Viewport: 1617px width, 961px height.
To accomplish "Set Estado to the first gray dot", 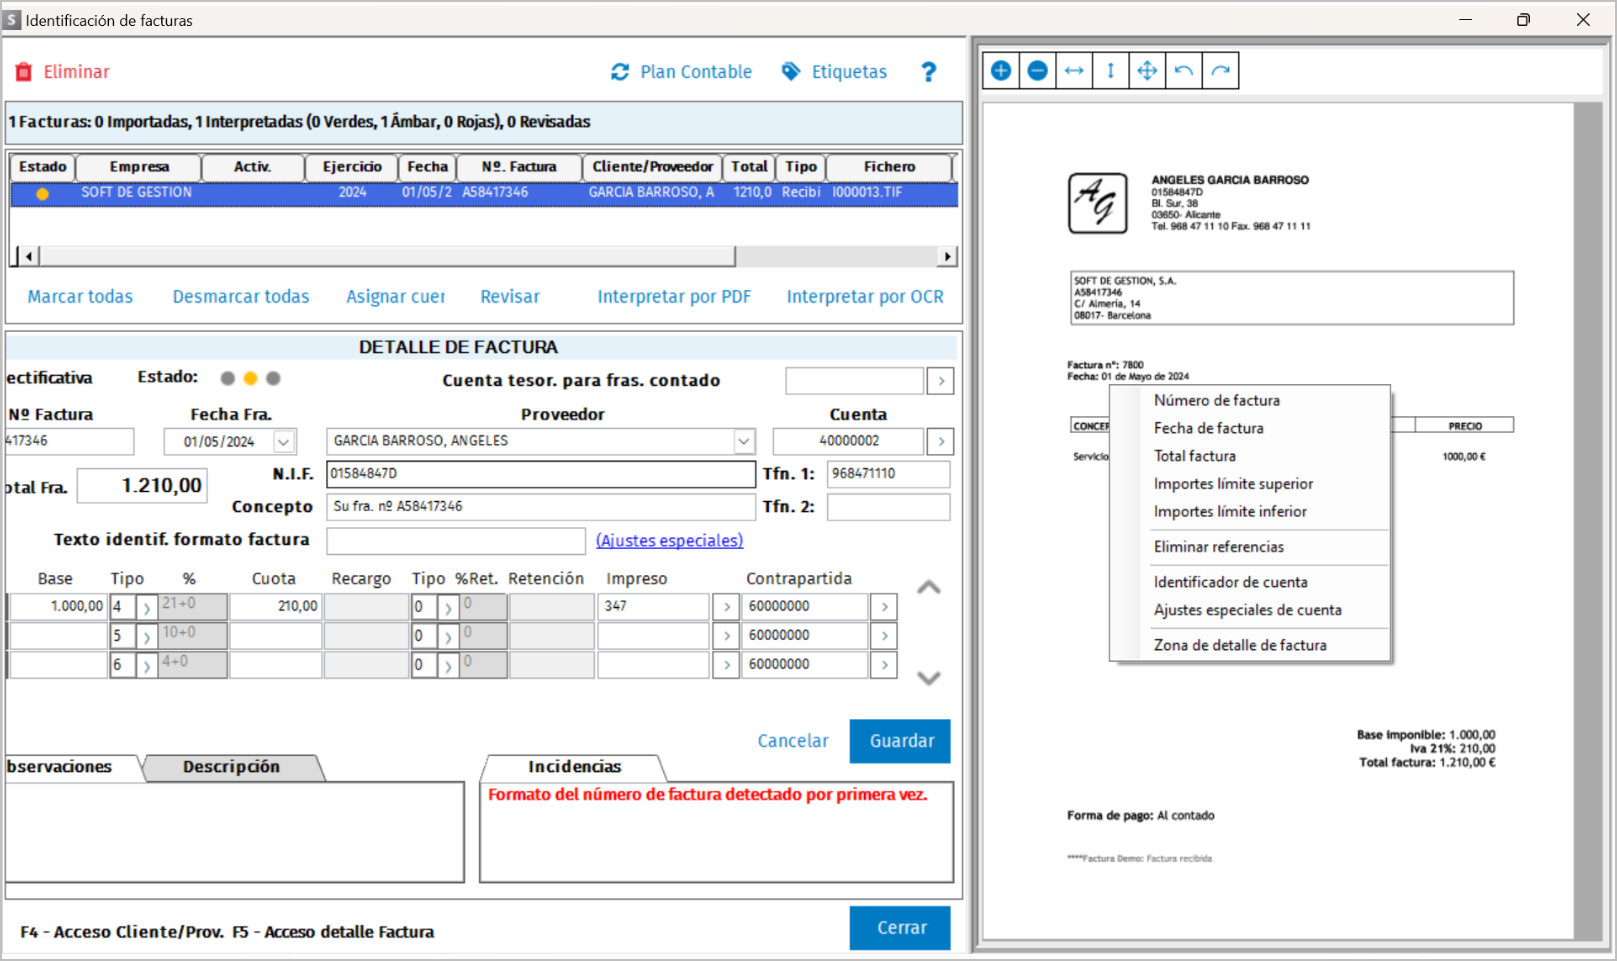I will pyautogui.click(x=228, y=378).
